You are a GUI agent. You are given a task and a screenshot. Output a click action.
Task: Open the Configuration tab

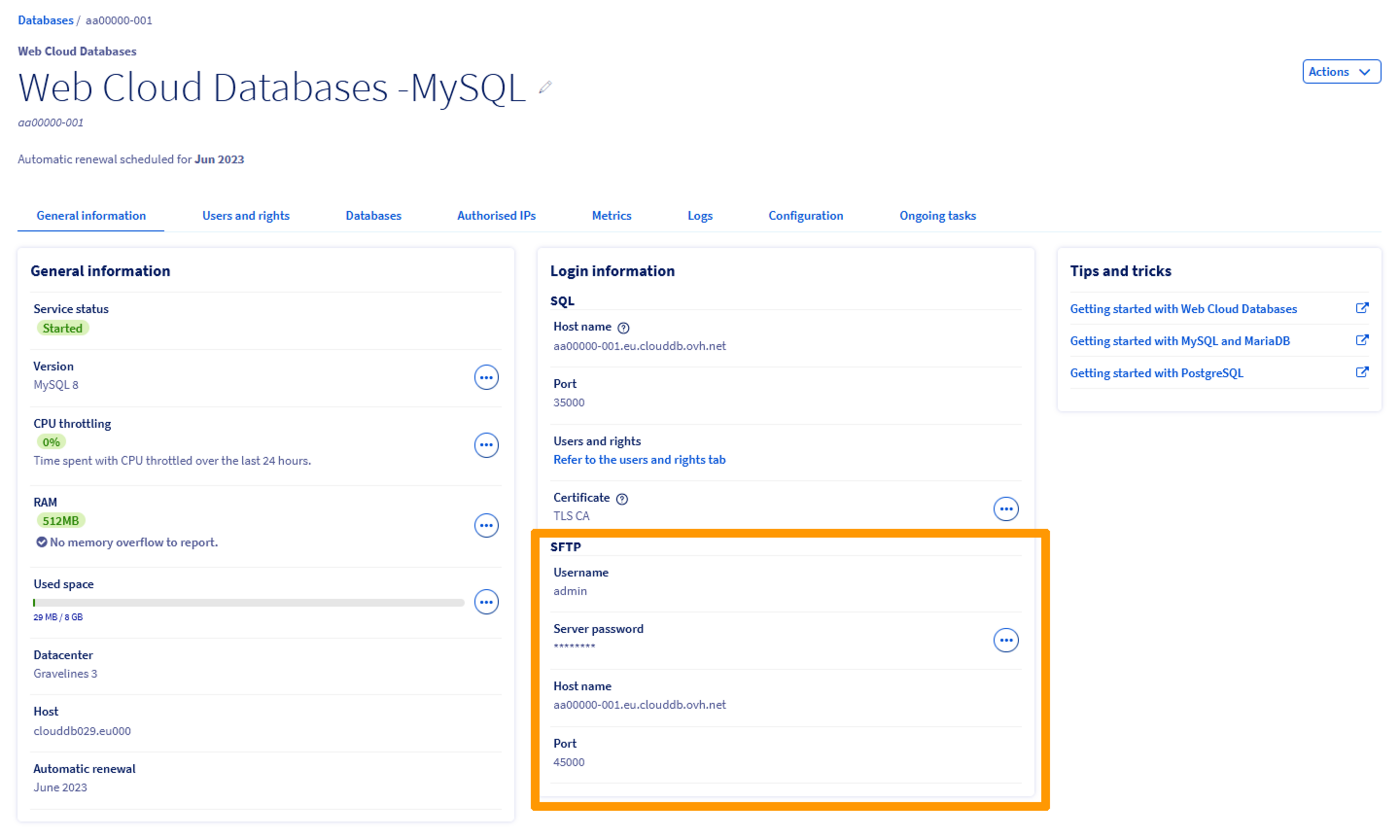click(806, 215)
